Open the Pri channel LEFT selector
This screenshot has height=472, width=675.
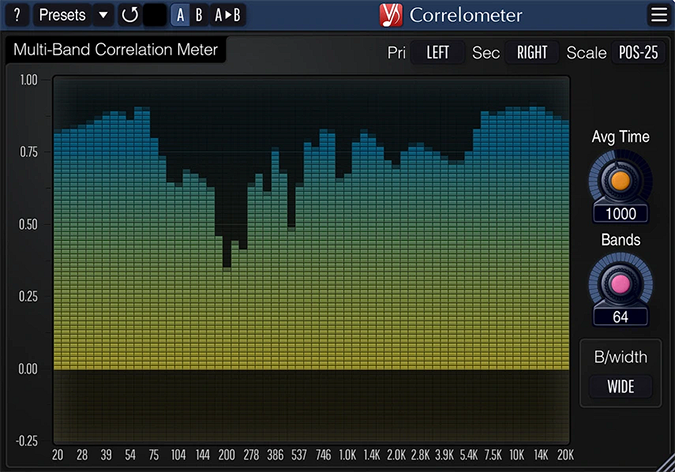click(438, 53)
